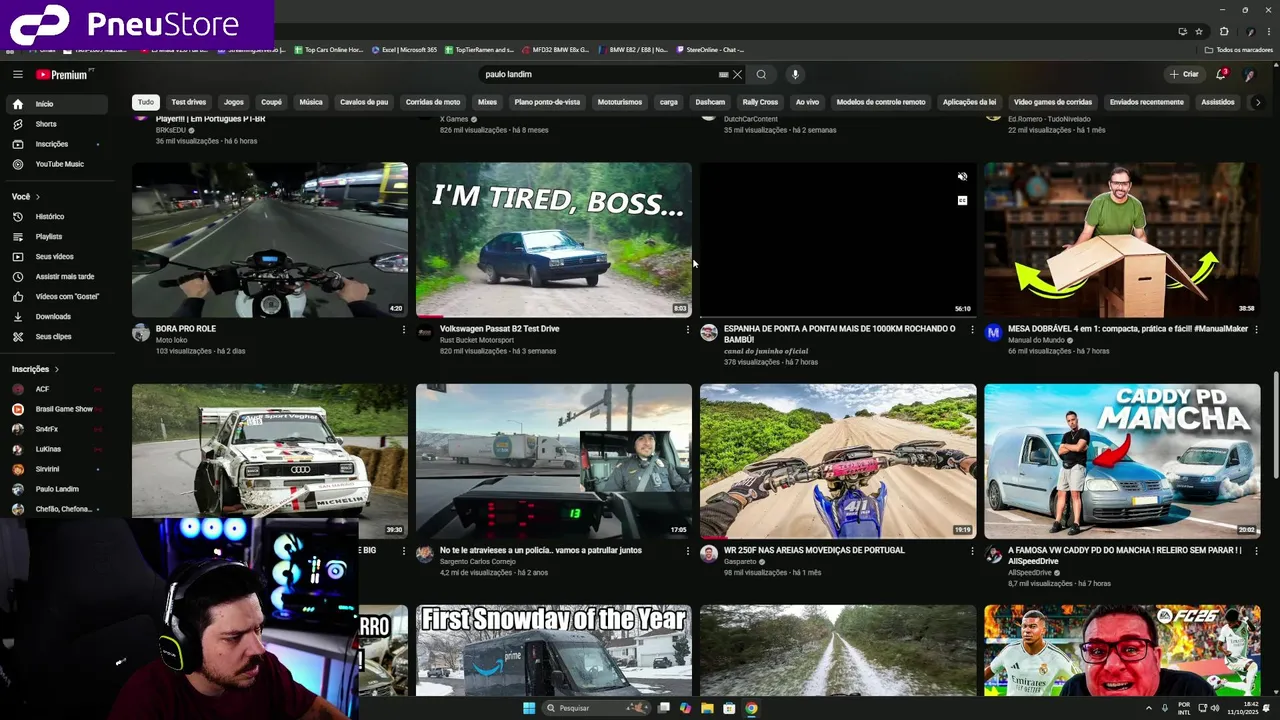Open Shorts from the sidebar

(58, 124)
